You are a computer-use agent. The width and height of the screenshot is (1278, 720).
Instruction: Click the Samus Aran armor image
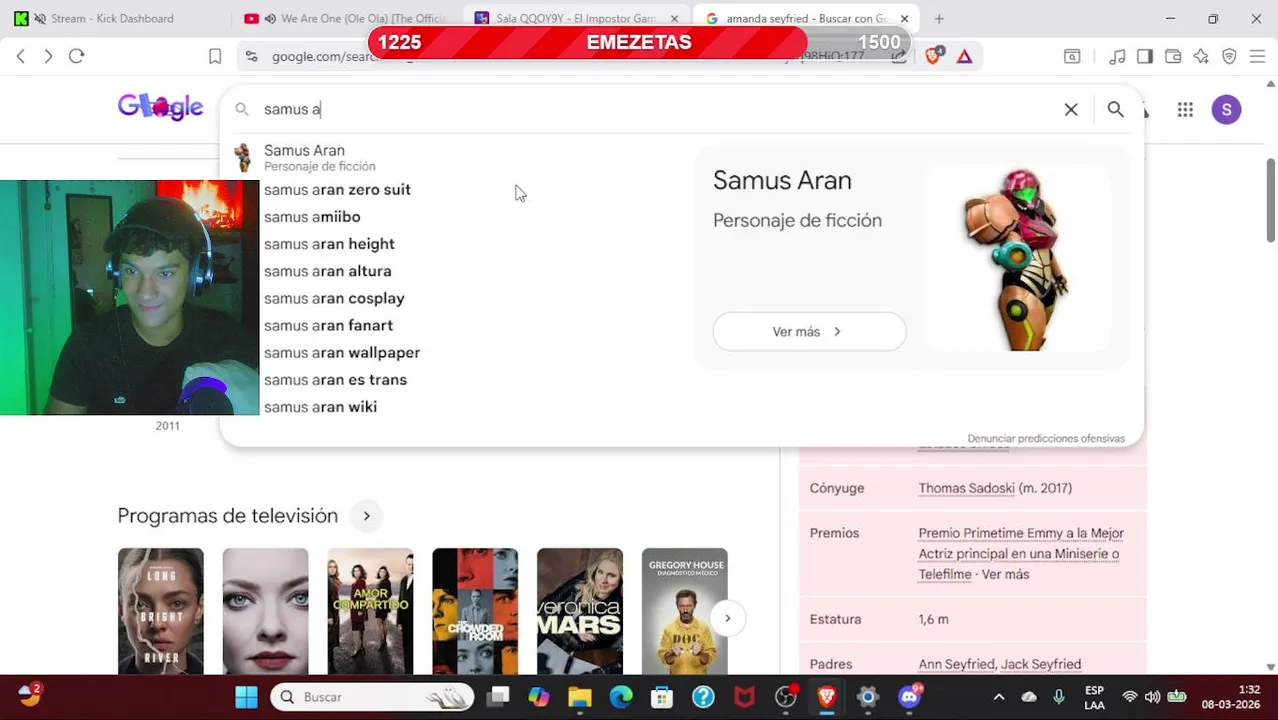[1016, 258]
